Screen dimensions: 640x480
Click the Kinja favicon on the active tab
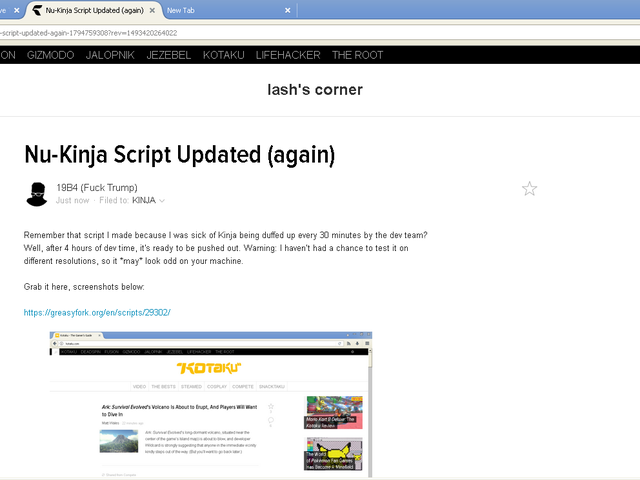[37, 11]
